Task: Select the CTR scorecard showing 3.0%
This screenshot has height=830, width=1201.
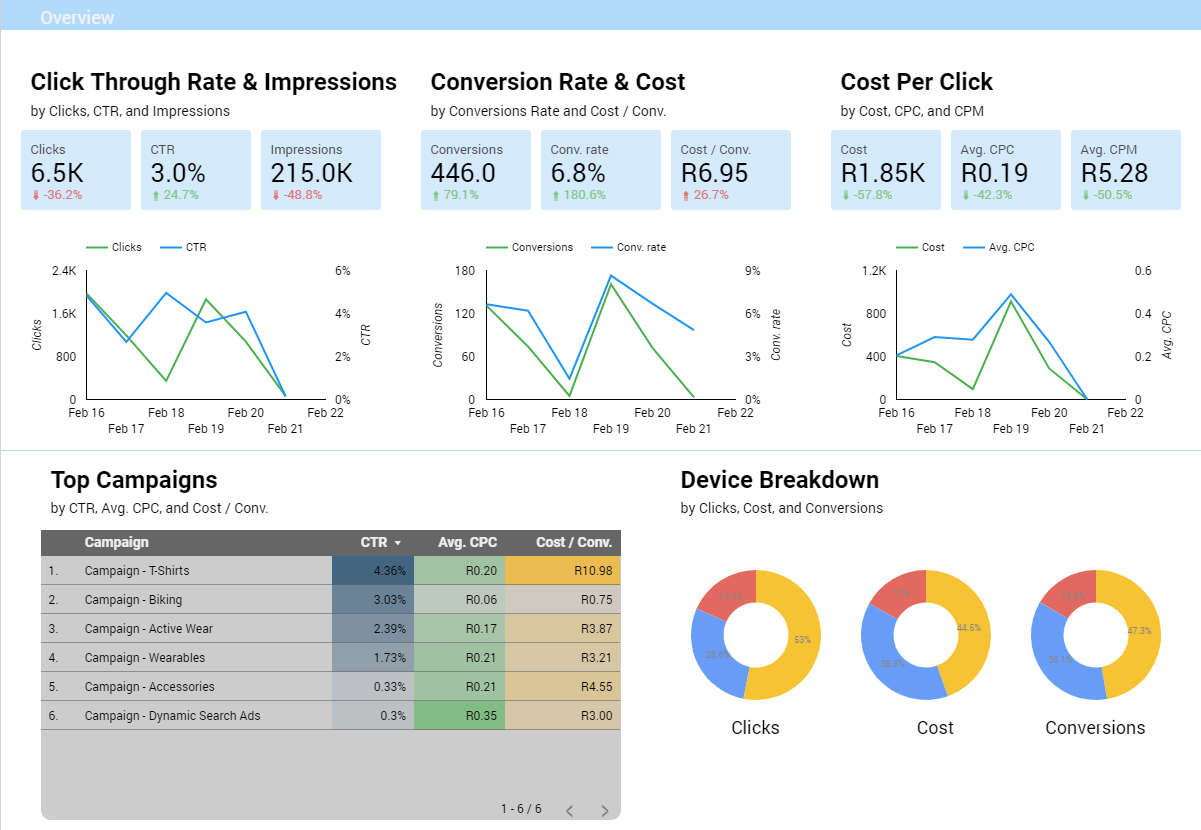Action: pyautogui.click(x=196, y=170)
